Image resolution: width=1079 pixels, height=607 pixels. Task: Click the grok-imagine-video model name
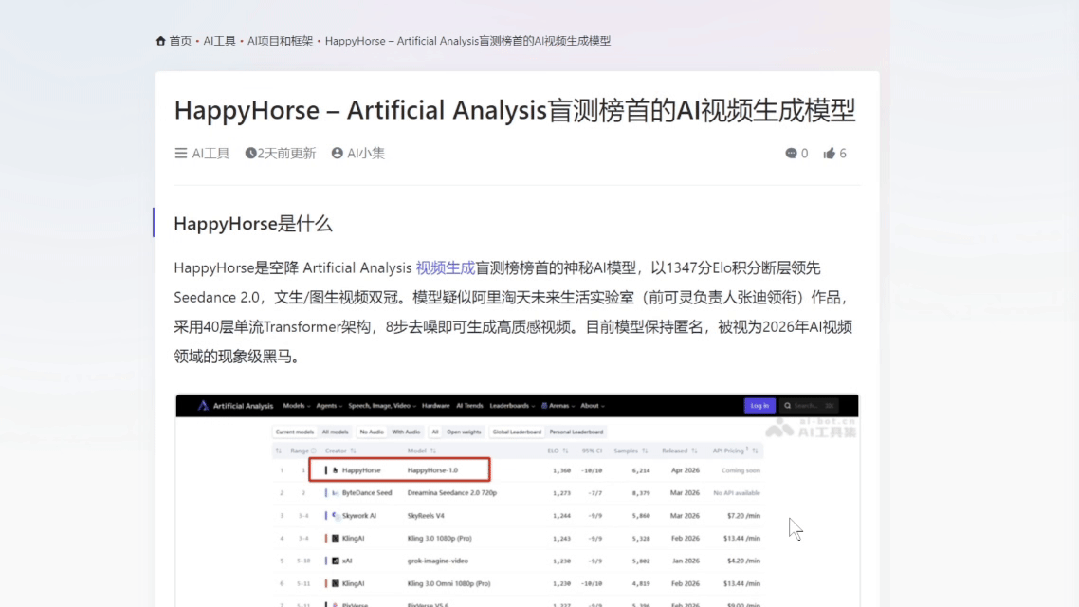pos(438,561)
